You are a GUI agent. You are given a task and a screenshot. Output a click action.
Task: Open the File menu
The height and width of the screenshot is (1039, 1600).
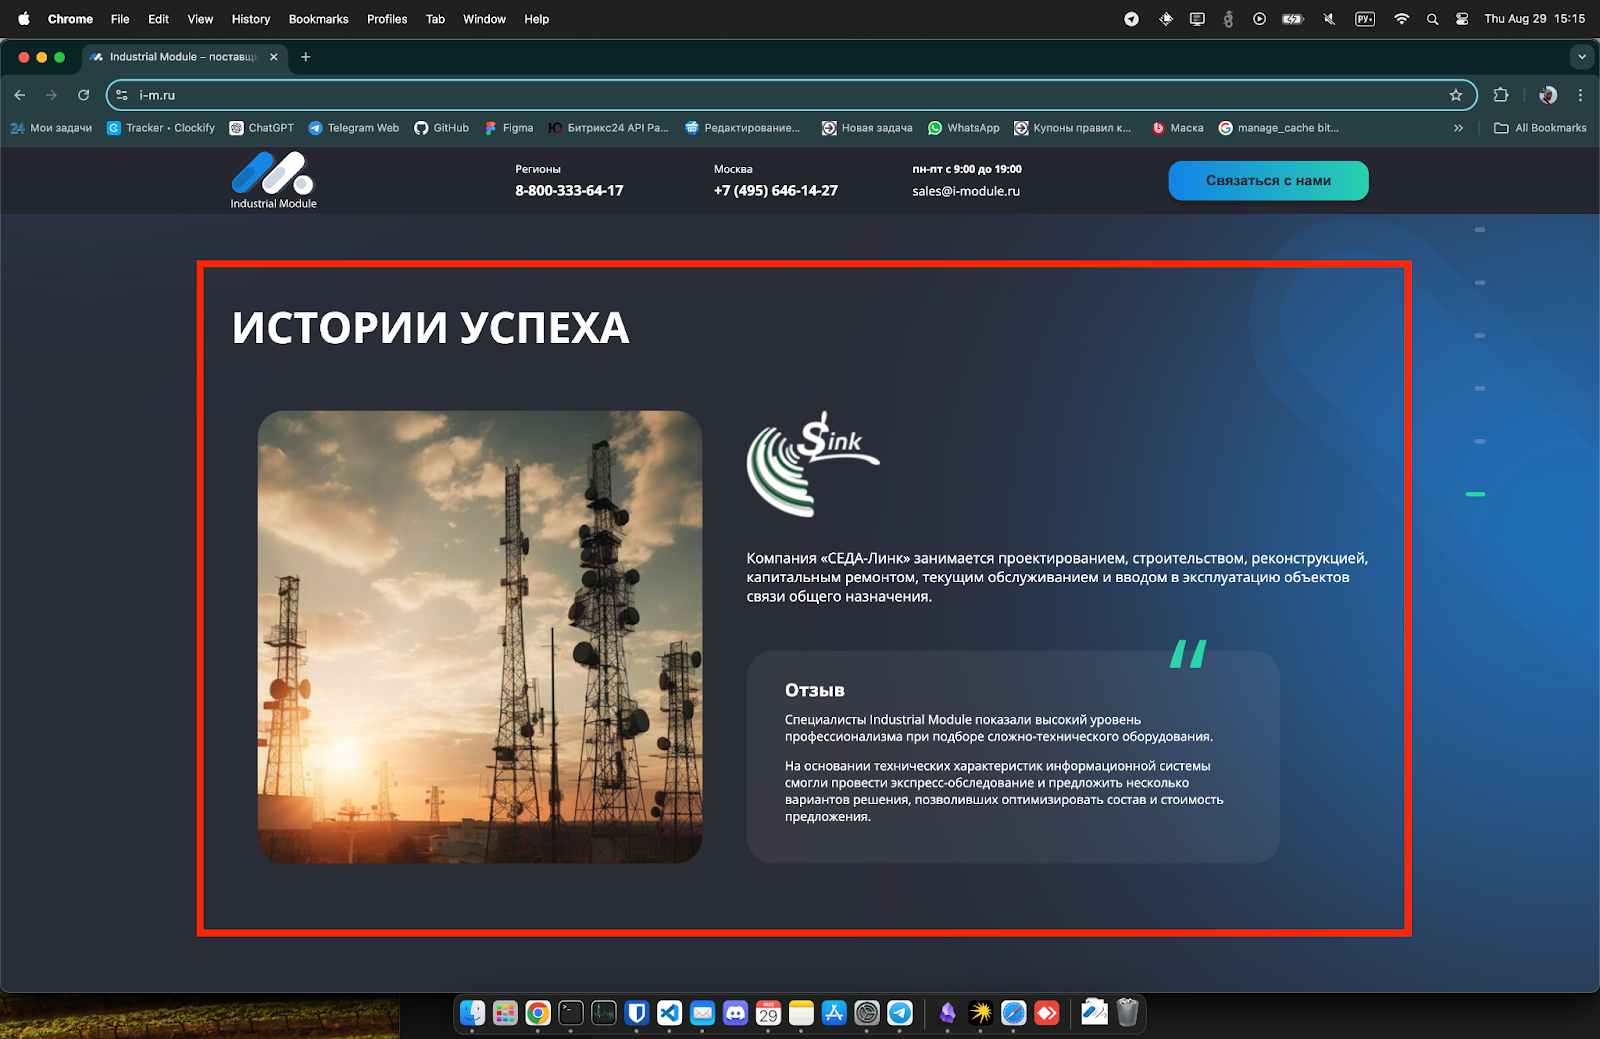point(120,19)
